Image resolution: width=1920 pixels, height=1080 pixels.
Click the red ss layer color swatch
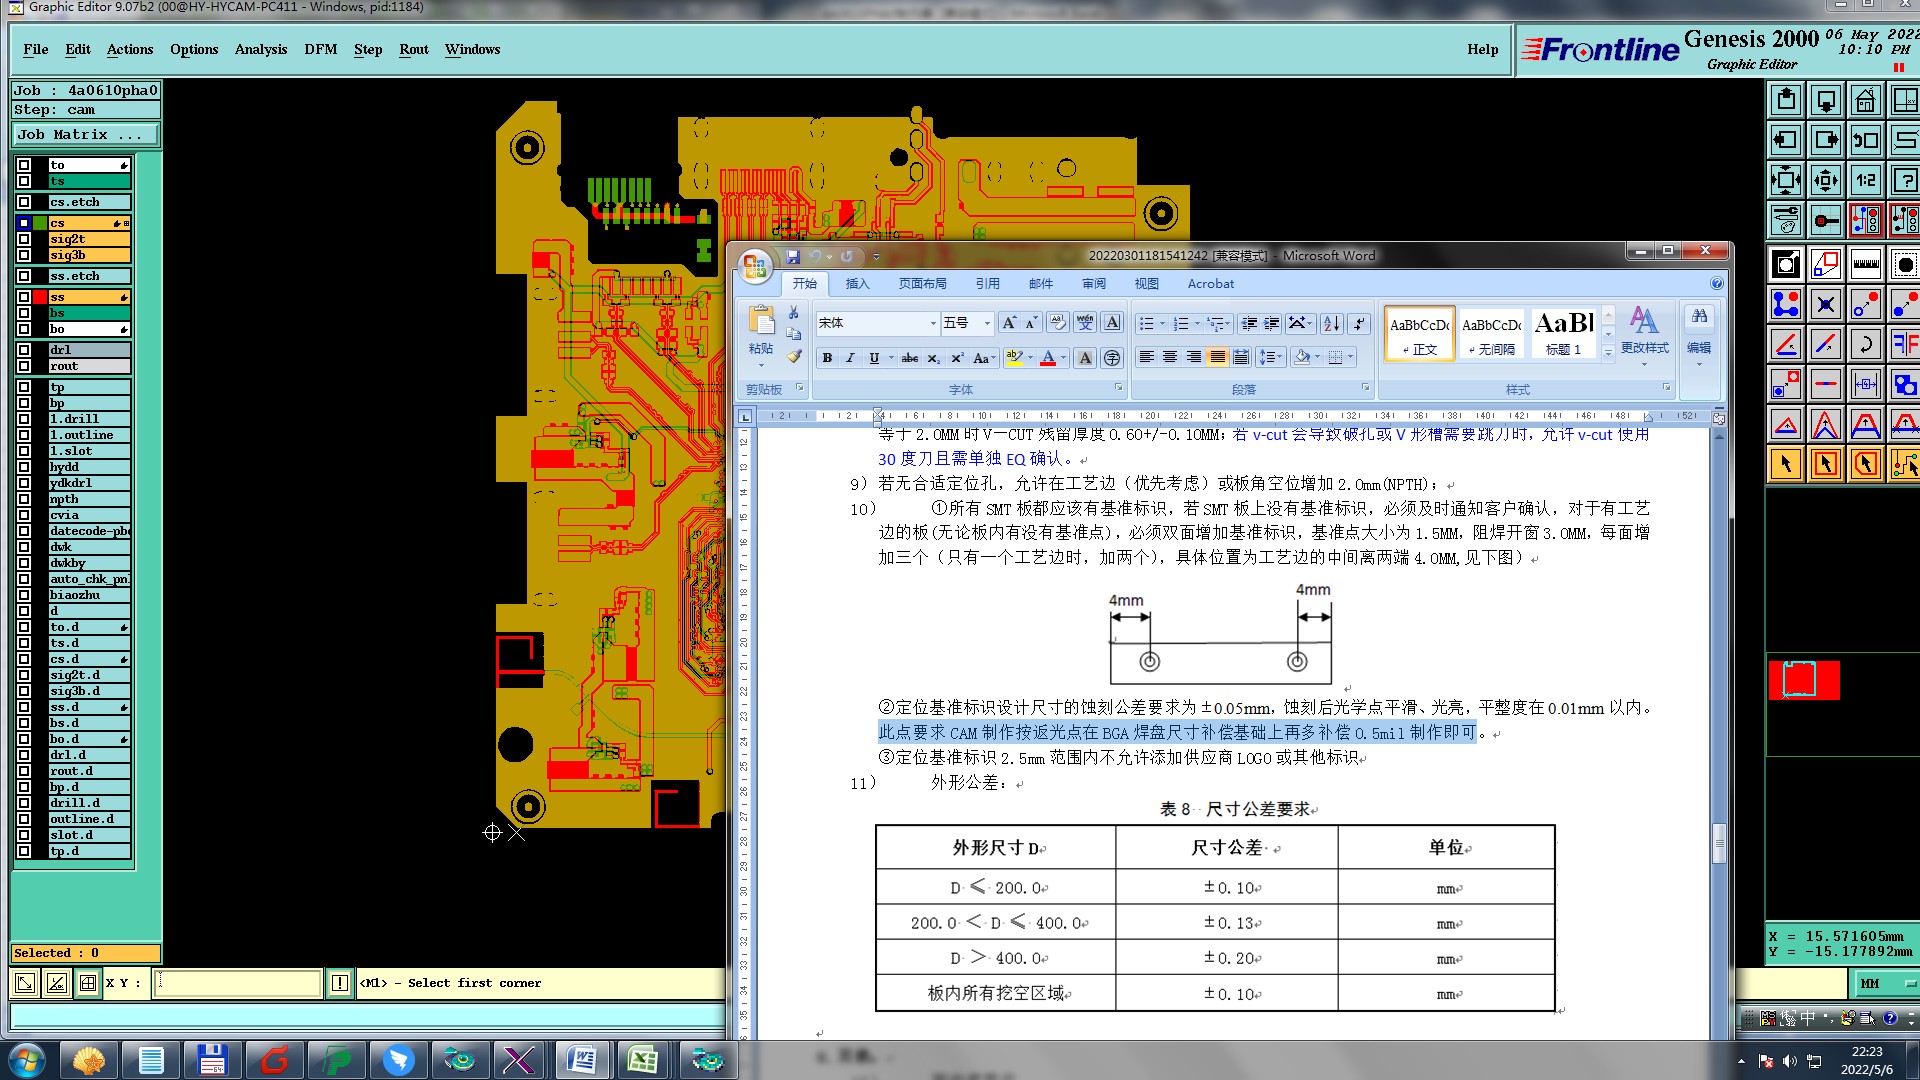pyautogui.click(x=41, y=297)
